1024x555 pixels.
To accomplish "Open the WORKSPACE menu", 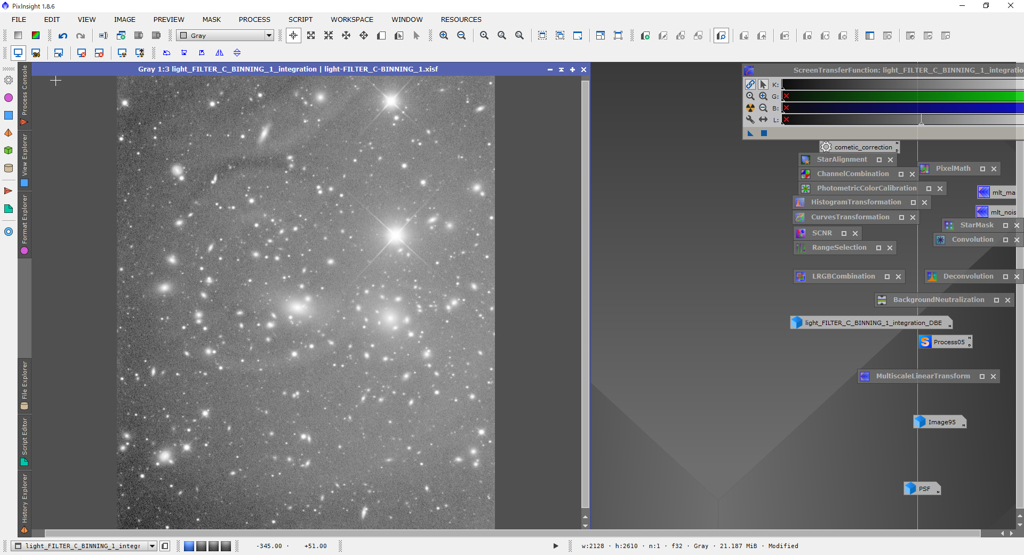I will [352, 20].
